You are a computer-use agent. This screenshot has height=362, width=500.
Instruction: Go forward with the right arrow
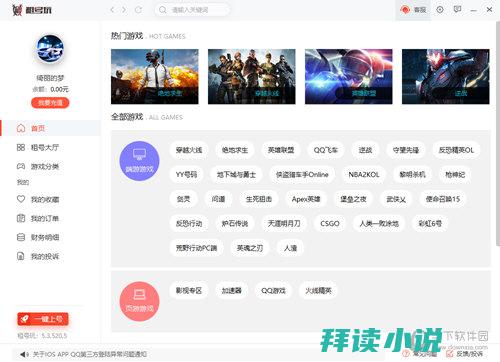(x=124, y=10)
